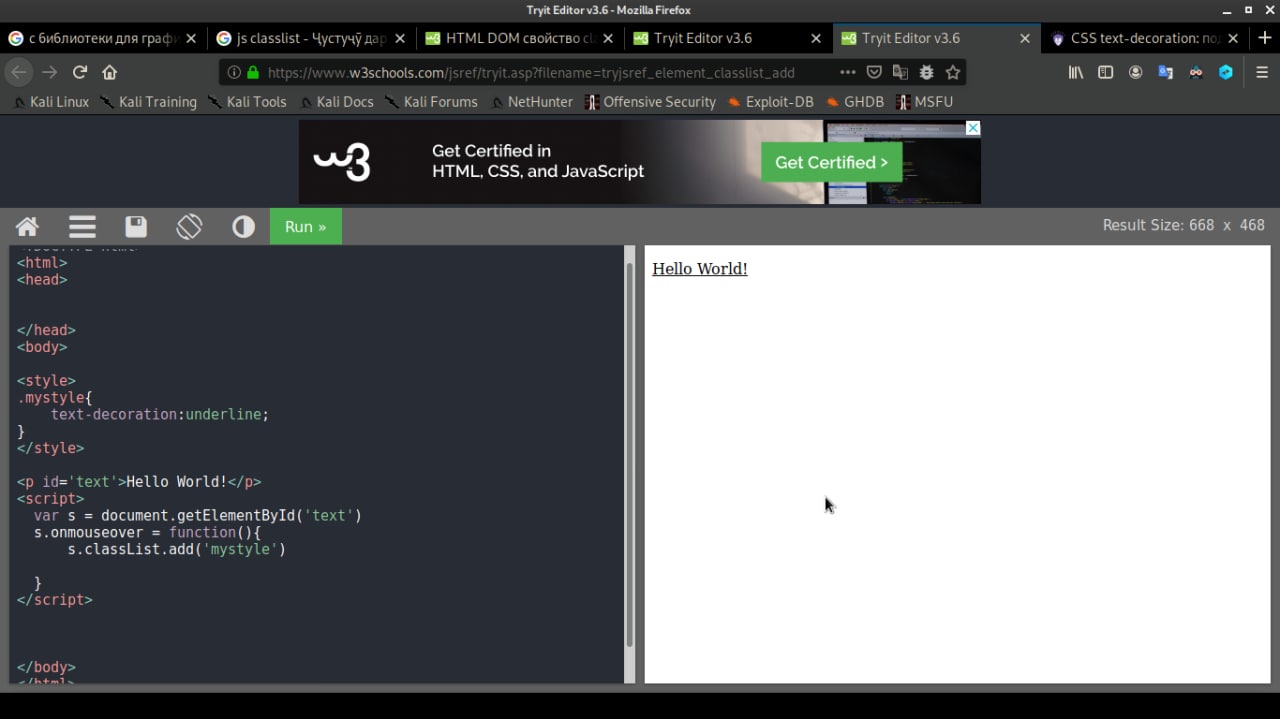Click 'Hello World!' in the result pane
This screenshot has width=1280, height=719.
[700, 269]
